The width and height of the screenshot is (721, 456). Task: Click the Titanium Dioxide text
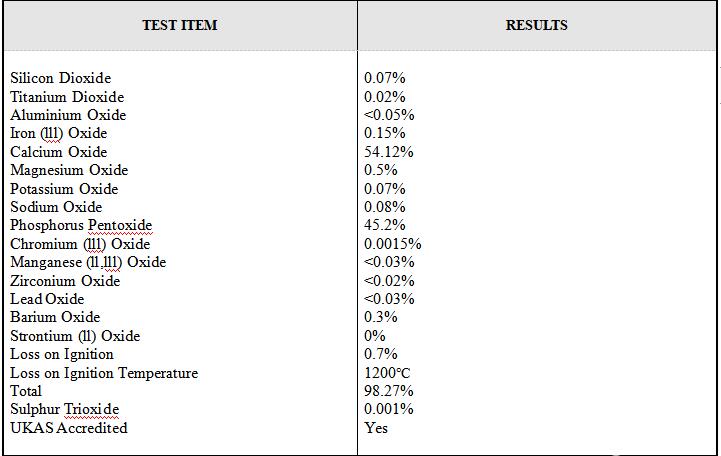pos(67,97)
